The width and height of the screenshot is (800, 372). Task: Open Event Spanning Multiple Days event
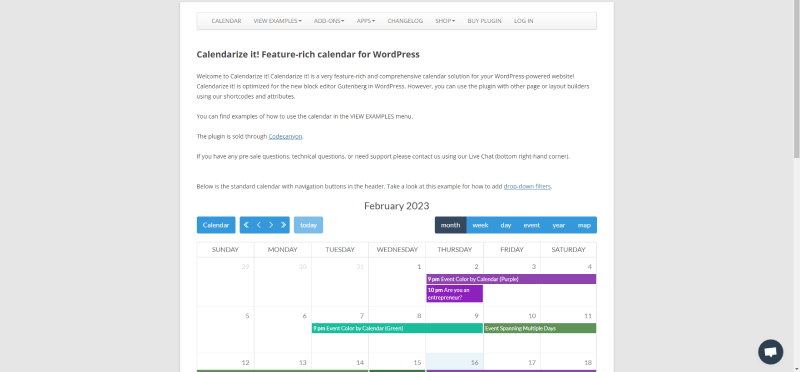point(540,328)
